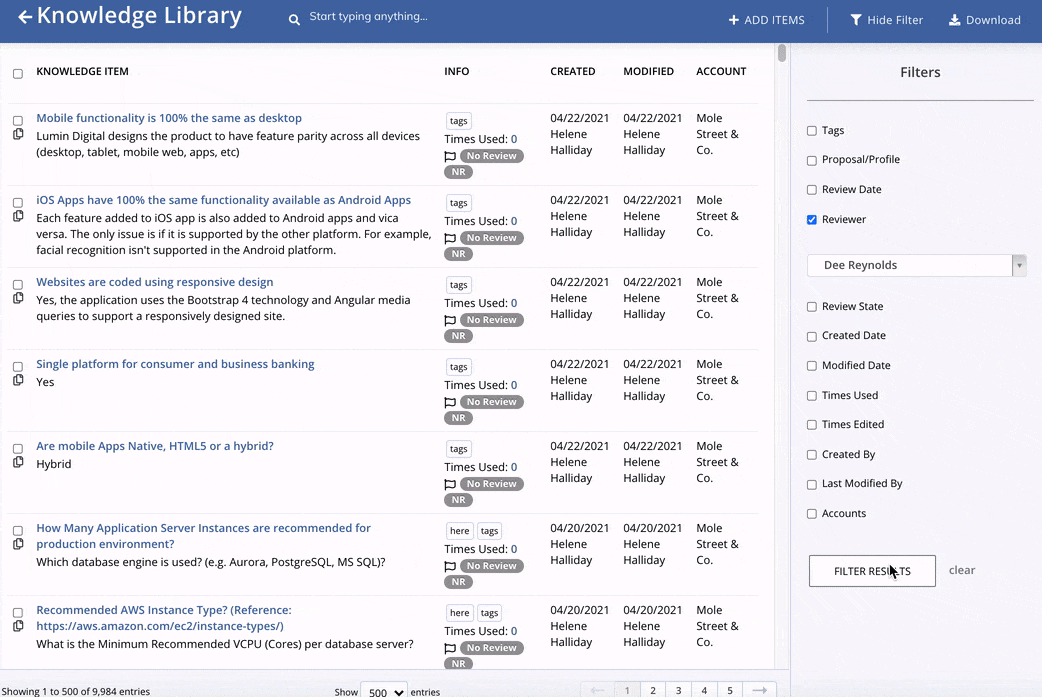Click the 'here' tag in Application Server Instances row
Screen dimensions: 1042x697
tap(459, 531)
